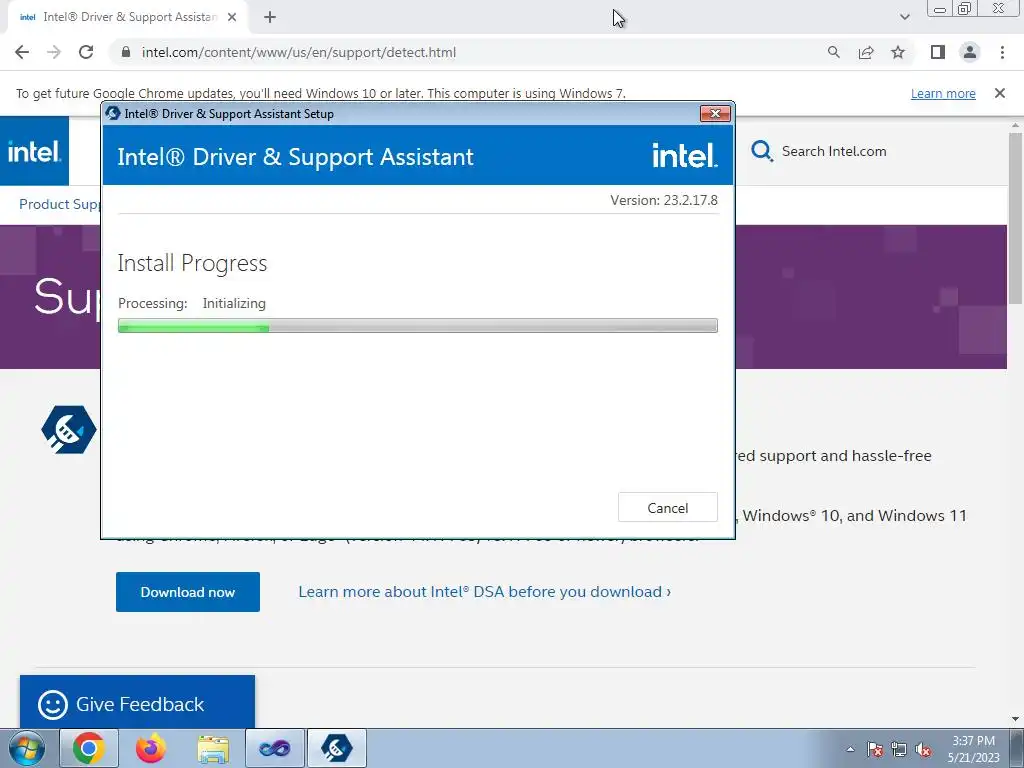Open Learn more about Intel DSA link

coord(485,592)
